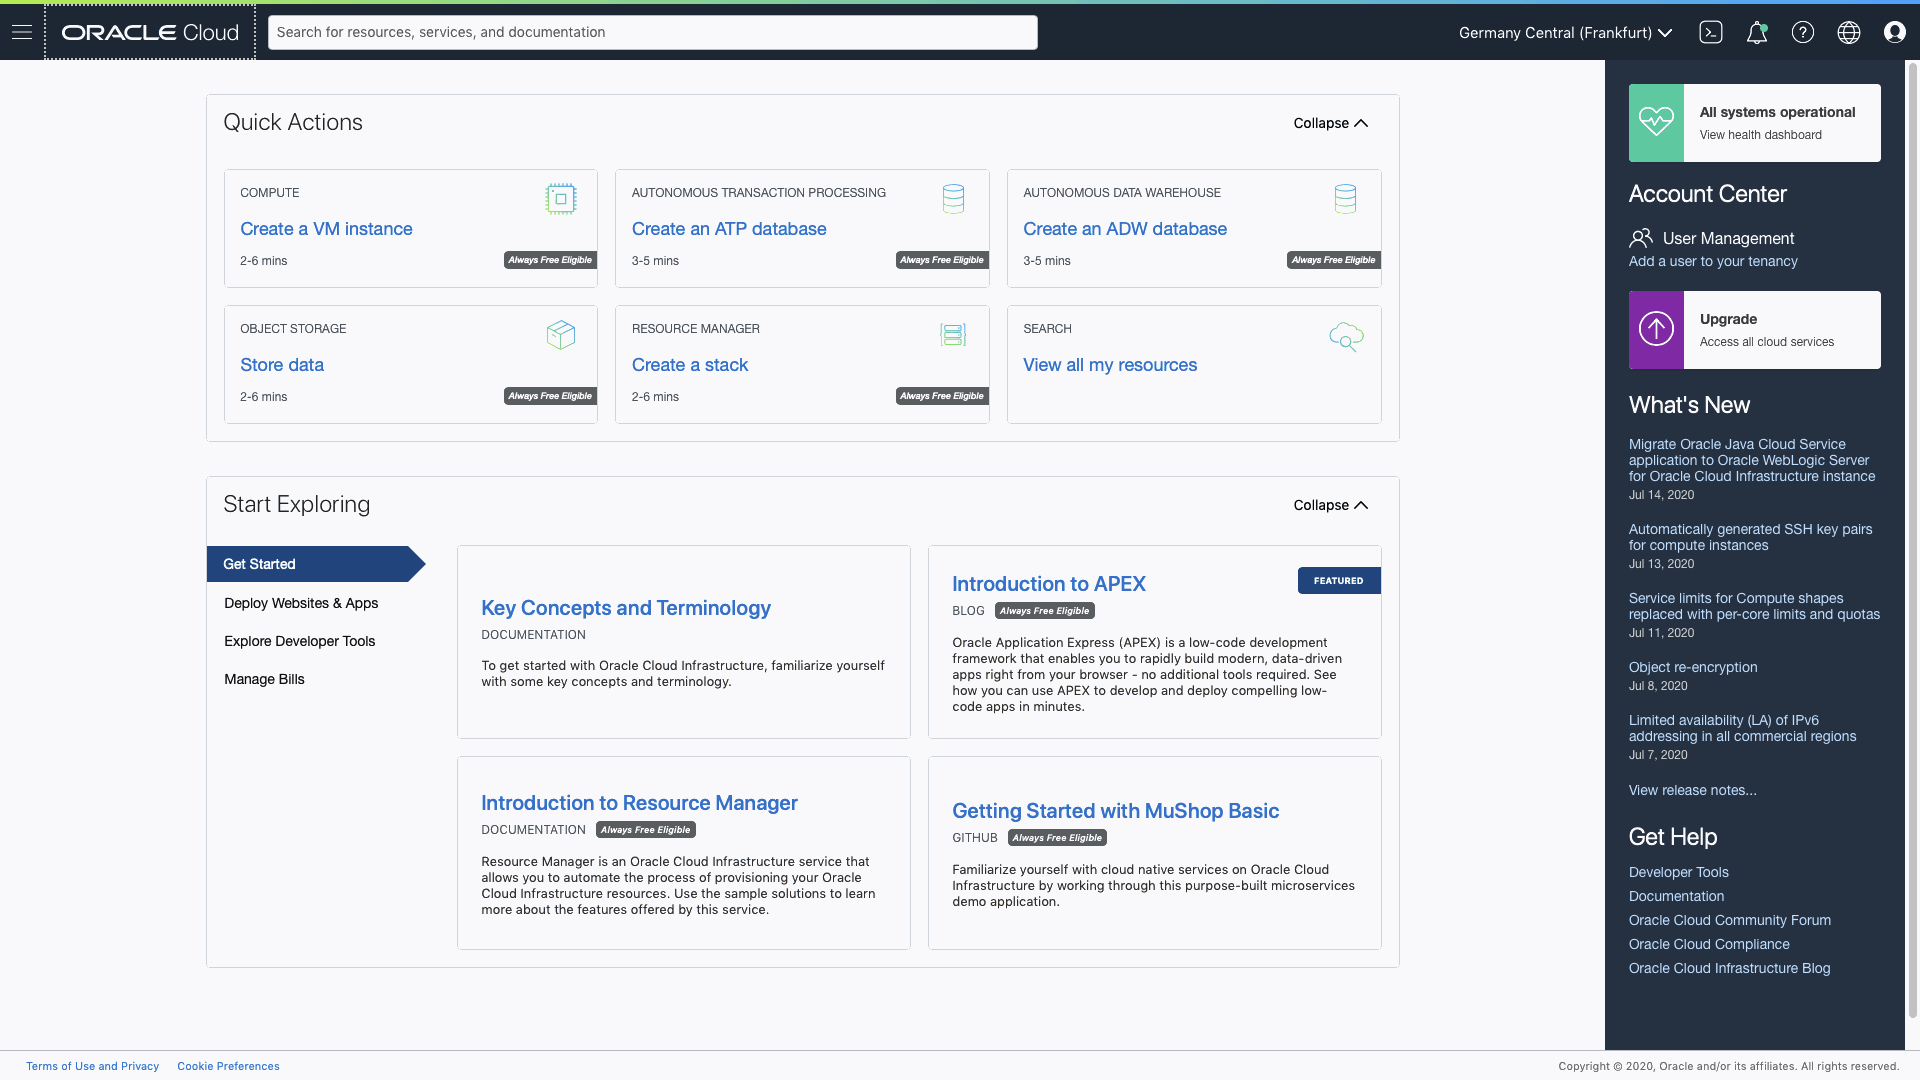
Task: Open the user profile avatar icon
Action: 1895,32
